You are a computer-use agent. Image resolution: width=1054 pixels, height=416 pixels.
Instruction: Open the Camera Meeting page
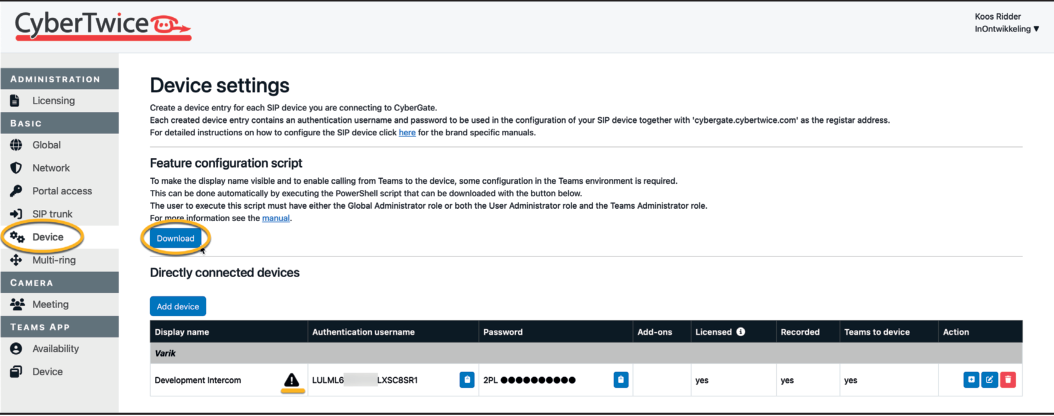[50, 304]
